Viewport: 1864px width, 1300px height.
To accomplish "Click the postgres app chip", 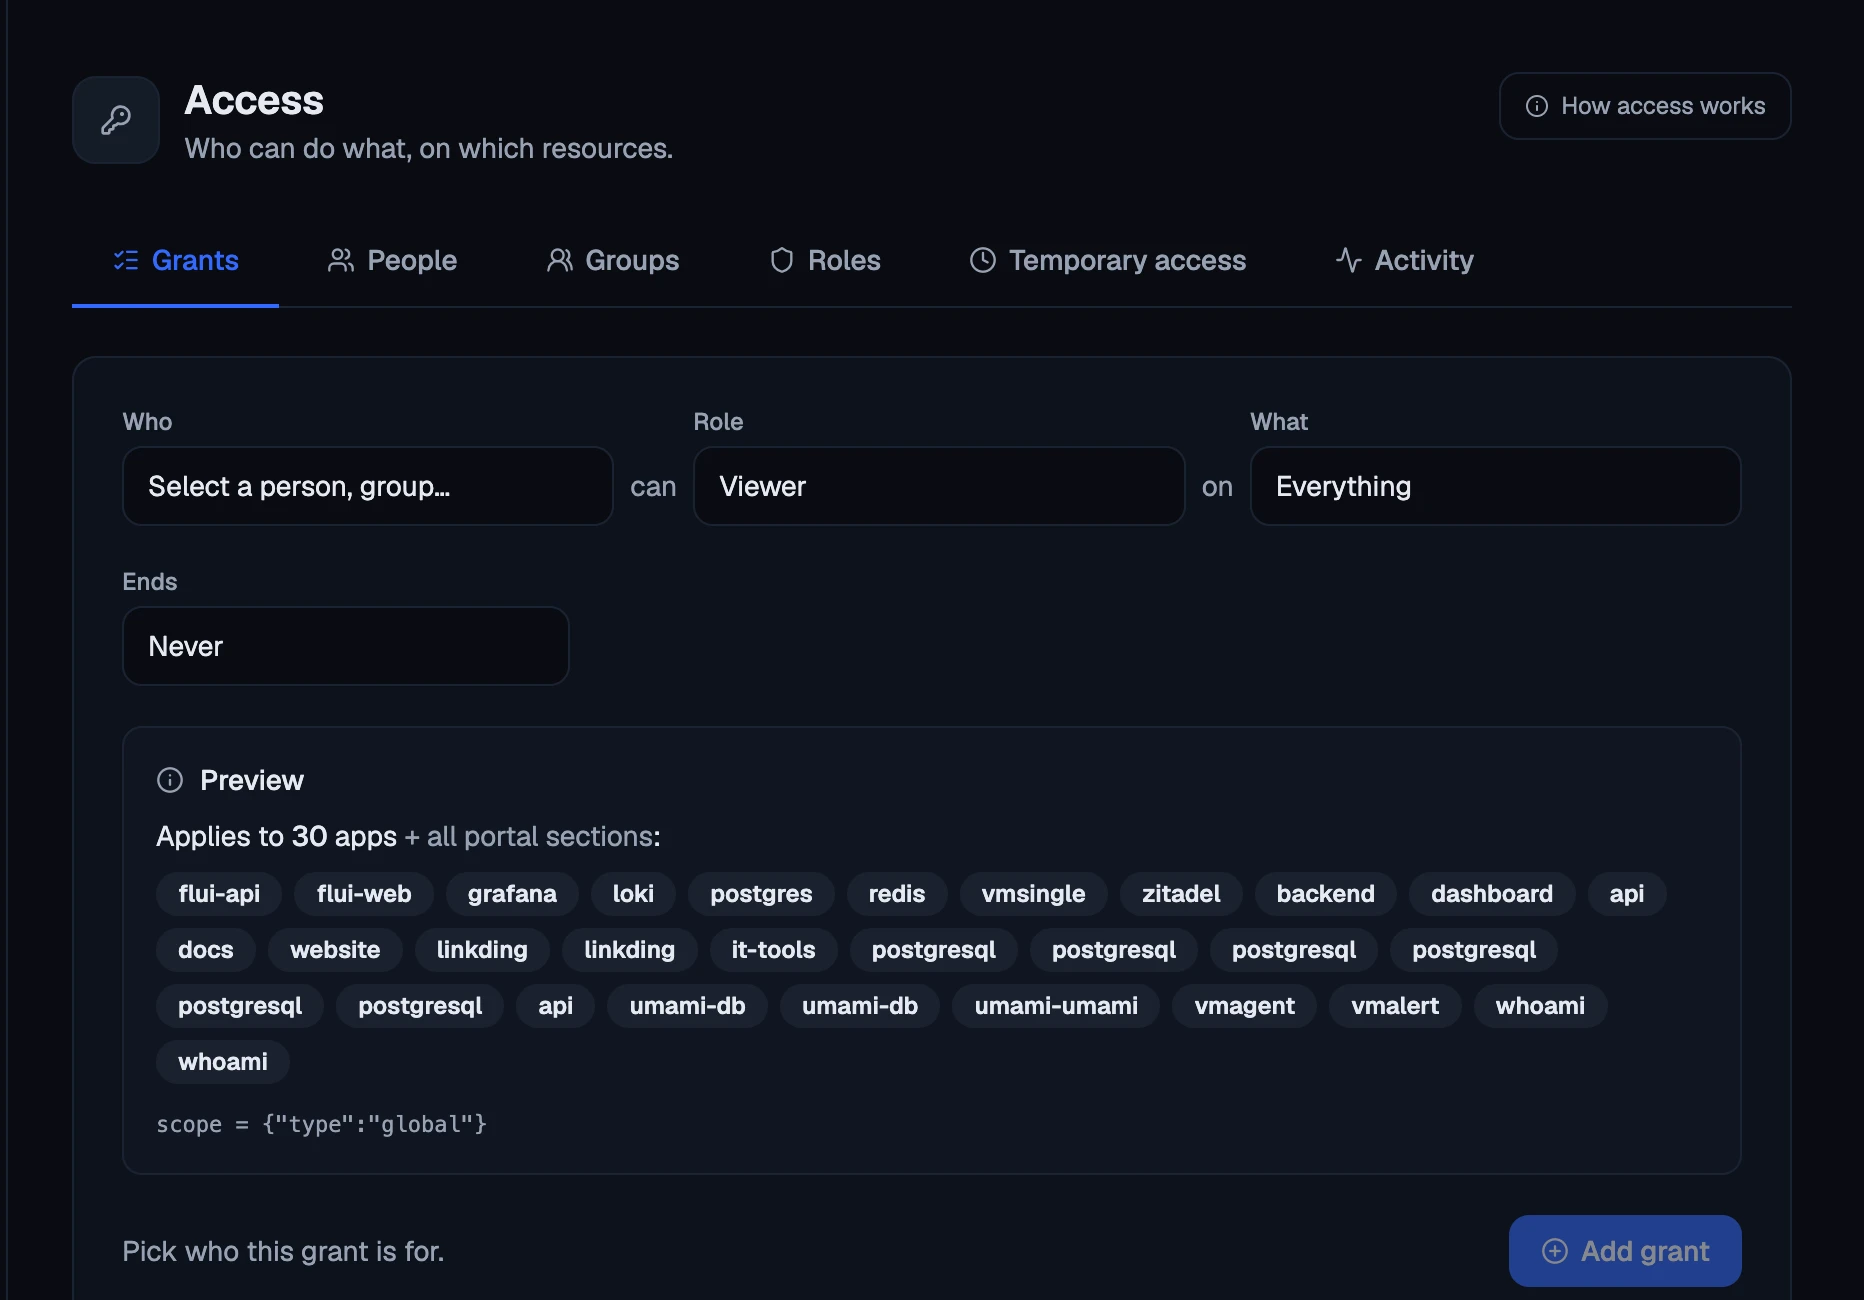I will (761, 894).
